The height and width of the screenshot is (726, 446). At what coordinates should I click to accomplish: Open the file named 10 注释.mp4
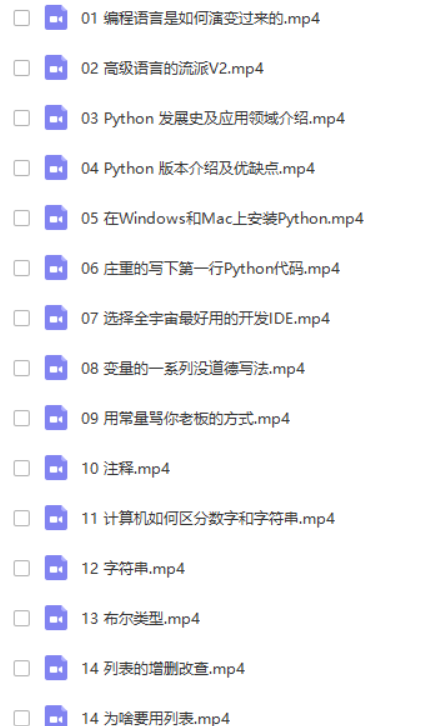125,469
